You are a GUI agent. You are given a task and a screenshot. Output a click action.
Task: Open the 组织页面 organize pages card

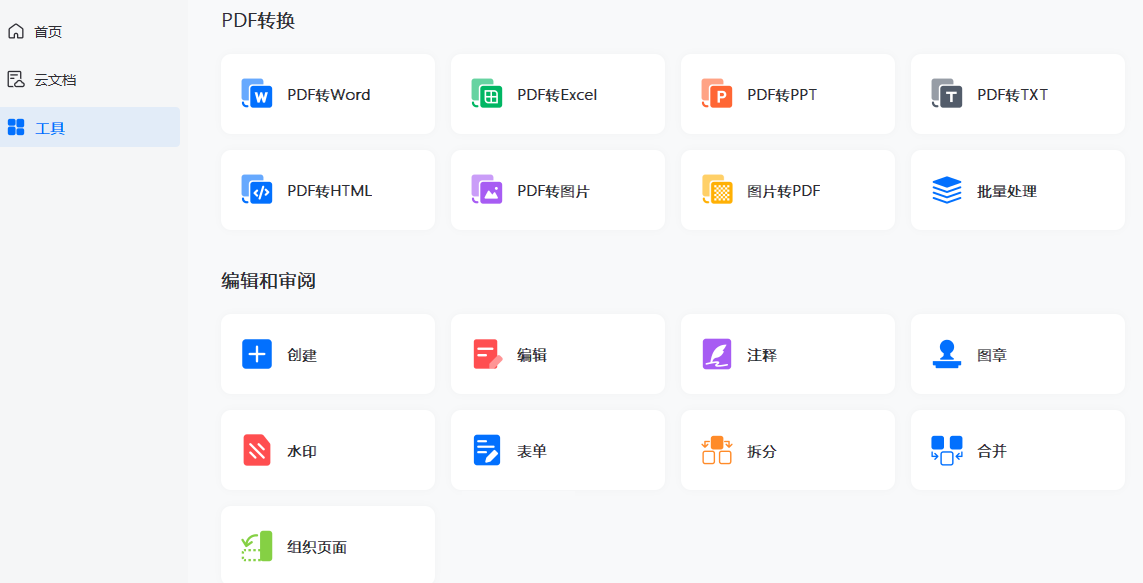tap(328, 545)
